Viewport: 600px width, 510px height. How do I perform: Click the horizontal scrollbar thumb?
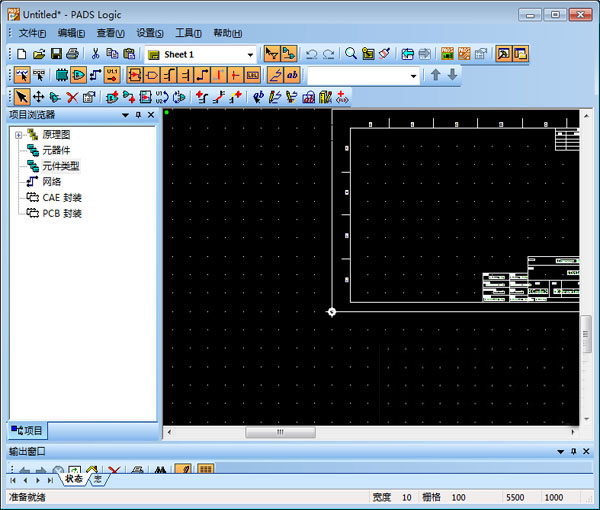coord(280,432)
